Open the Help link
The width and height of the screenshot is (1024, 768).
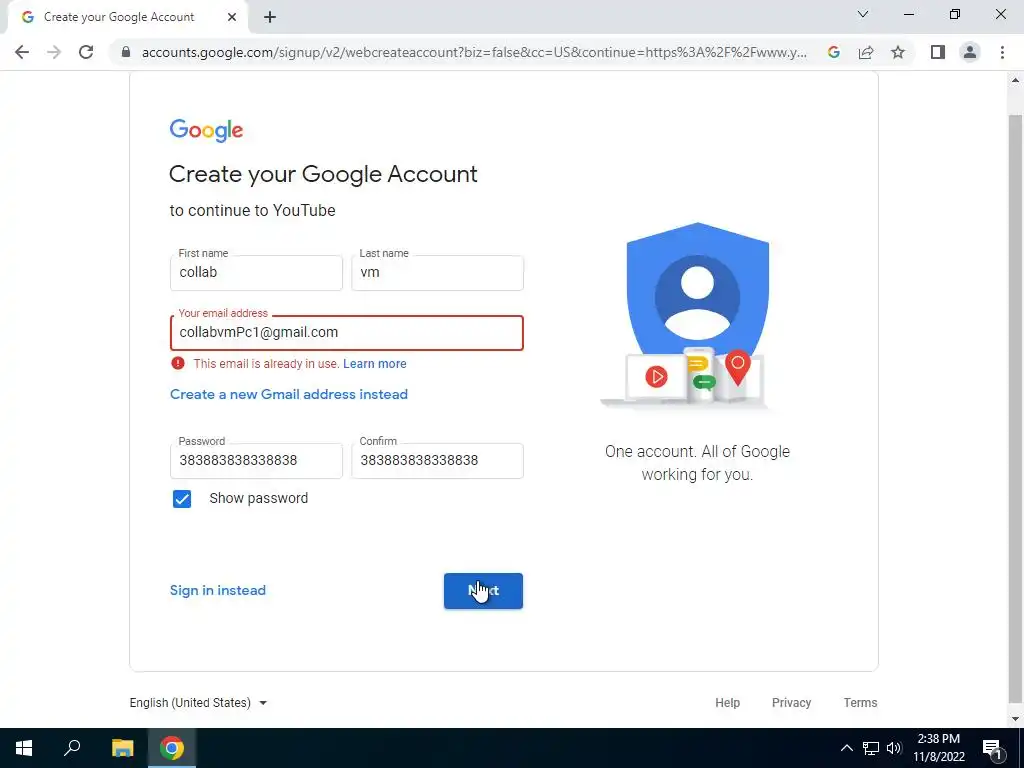click(728, 703)
